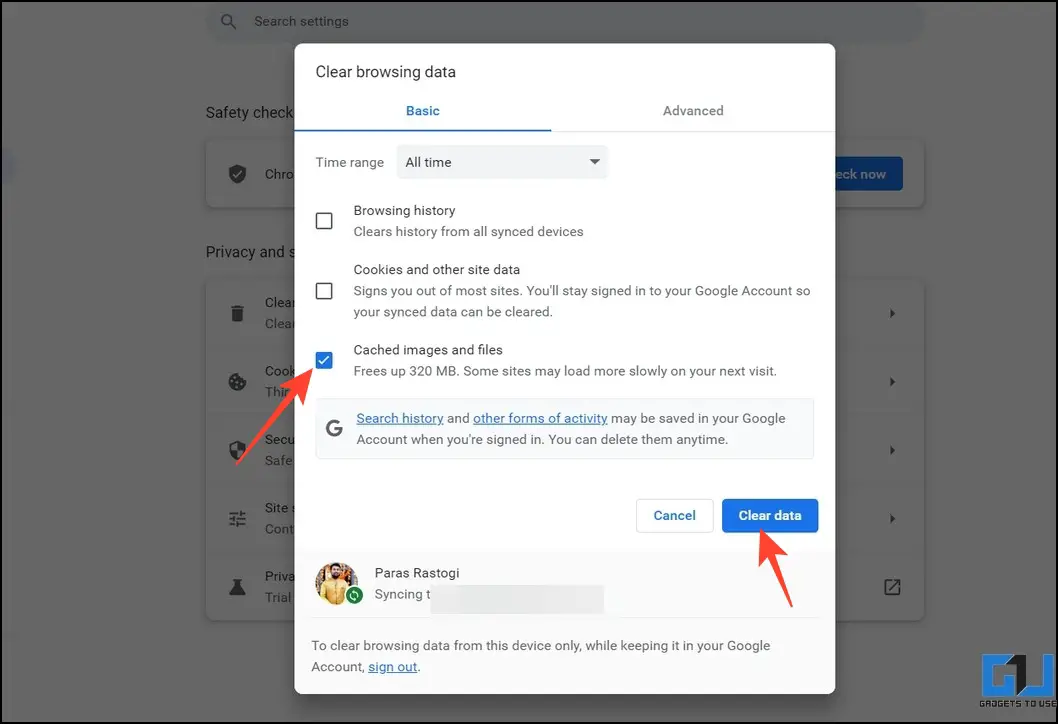Uncheck Cached images and files
Viewport: 1058px width, 724px height.
324,360
